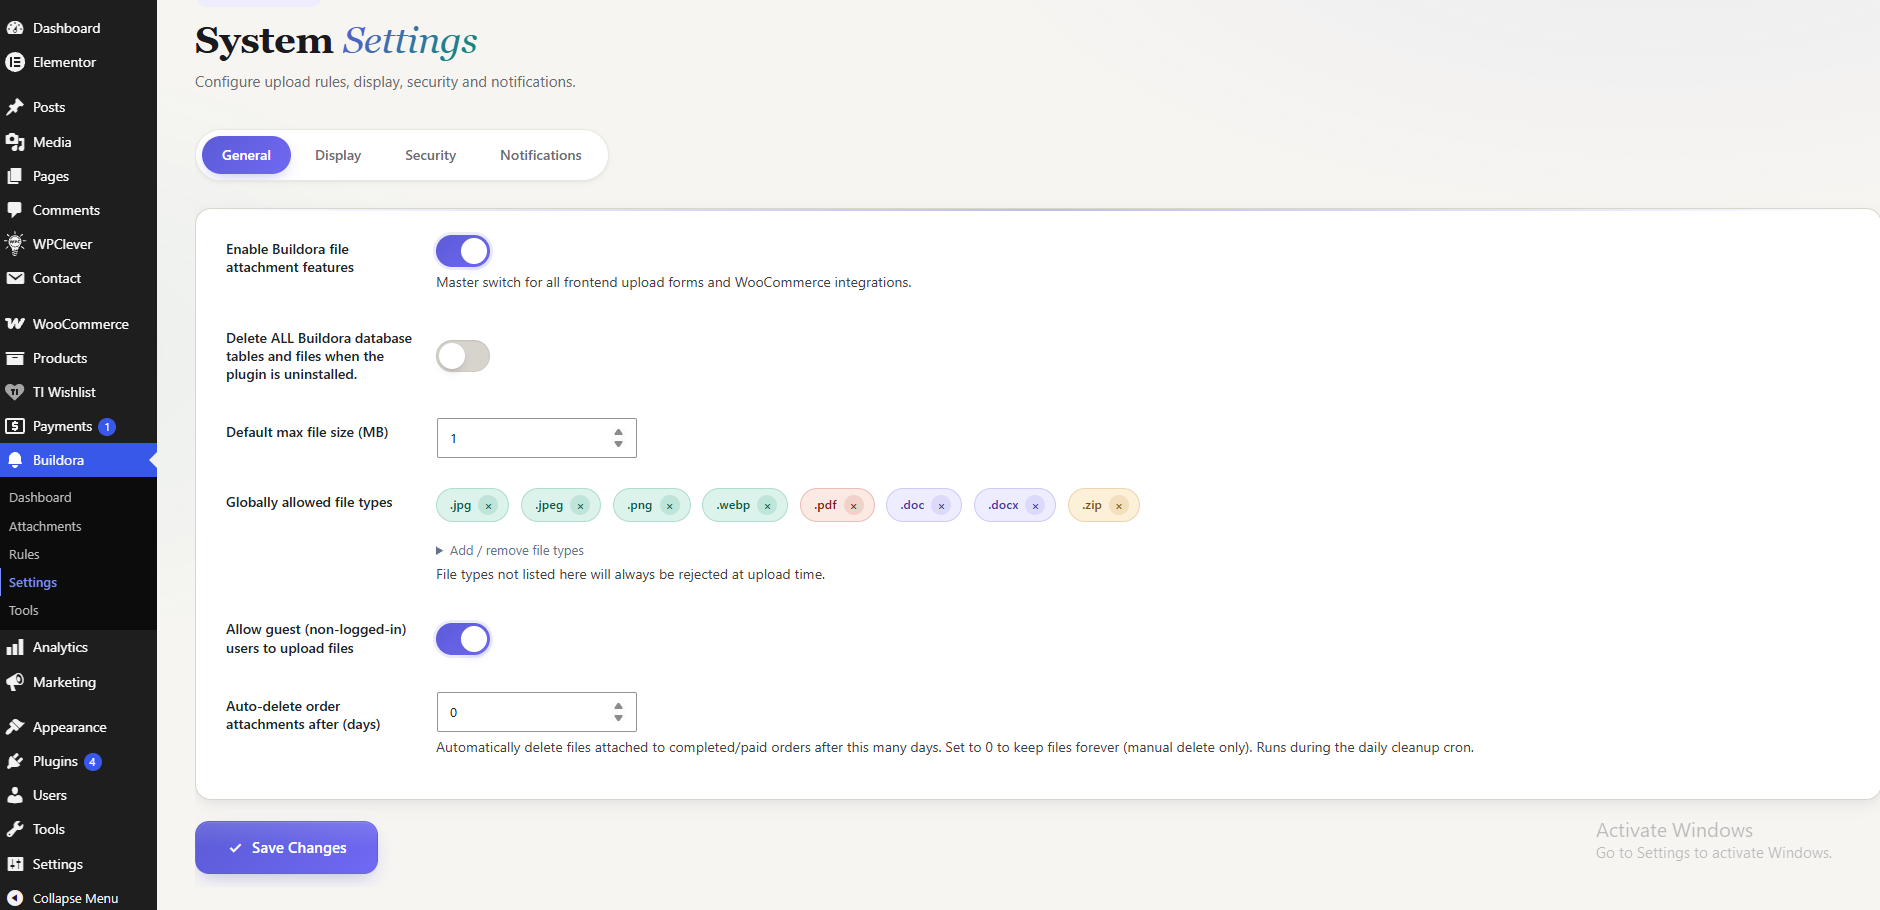Toggle Enable Buildora file attachment features switch
The width and height of the screenshot is (1880, 910).
(x=463, y=251)
